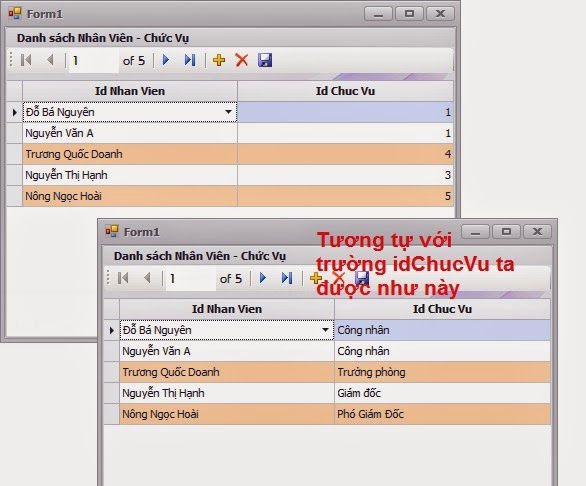
Task: Sort by Id Nhan Vien header in front Form1
Action: pos(227,309)
